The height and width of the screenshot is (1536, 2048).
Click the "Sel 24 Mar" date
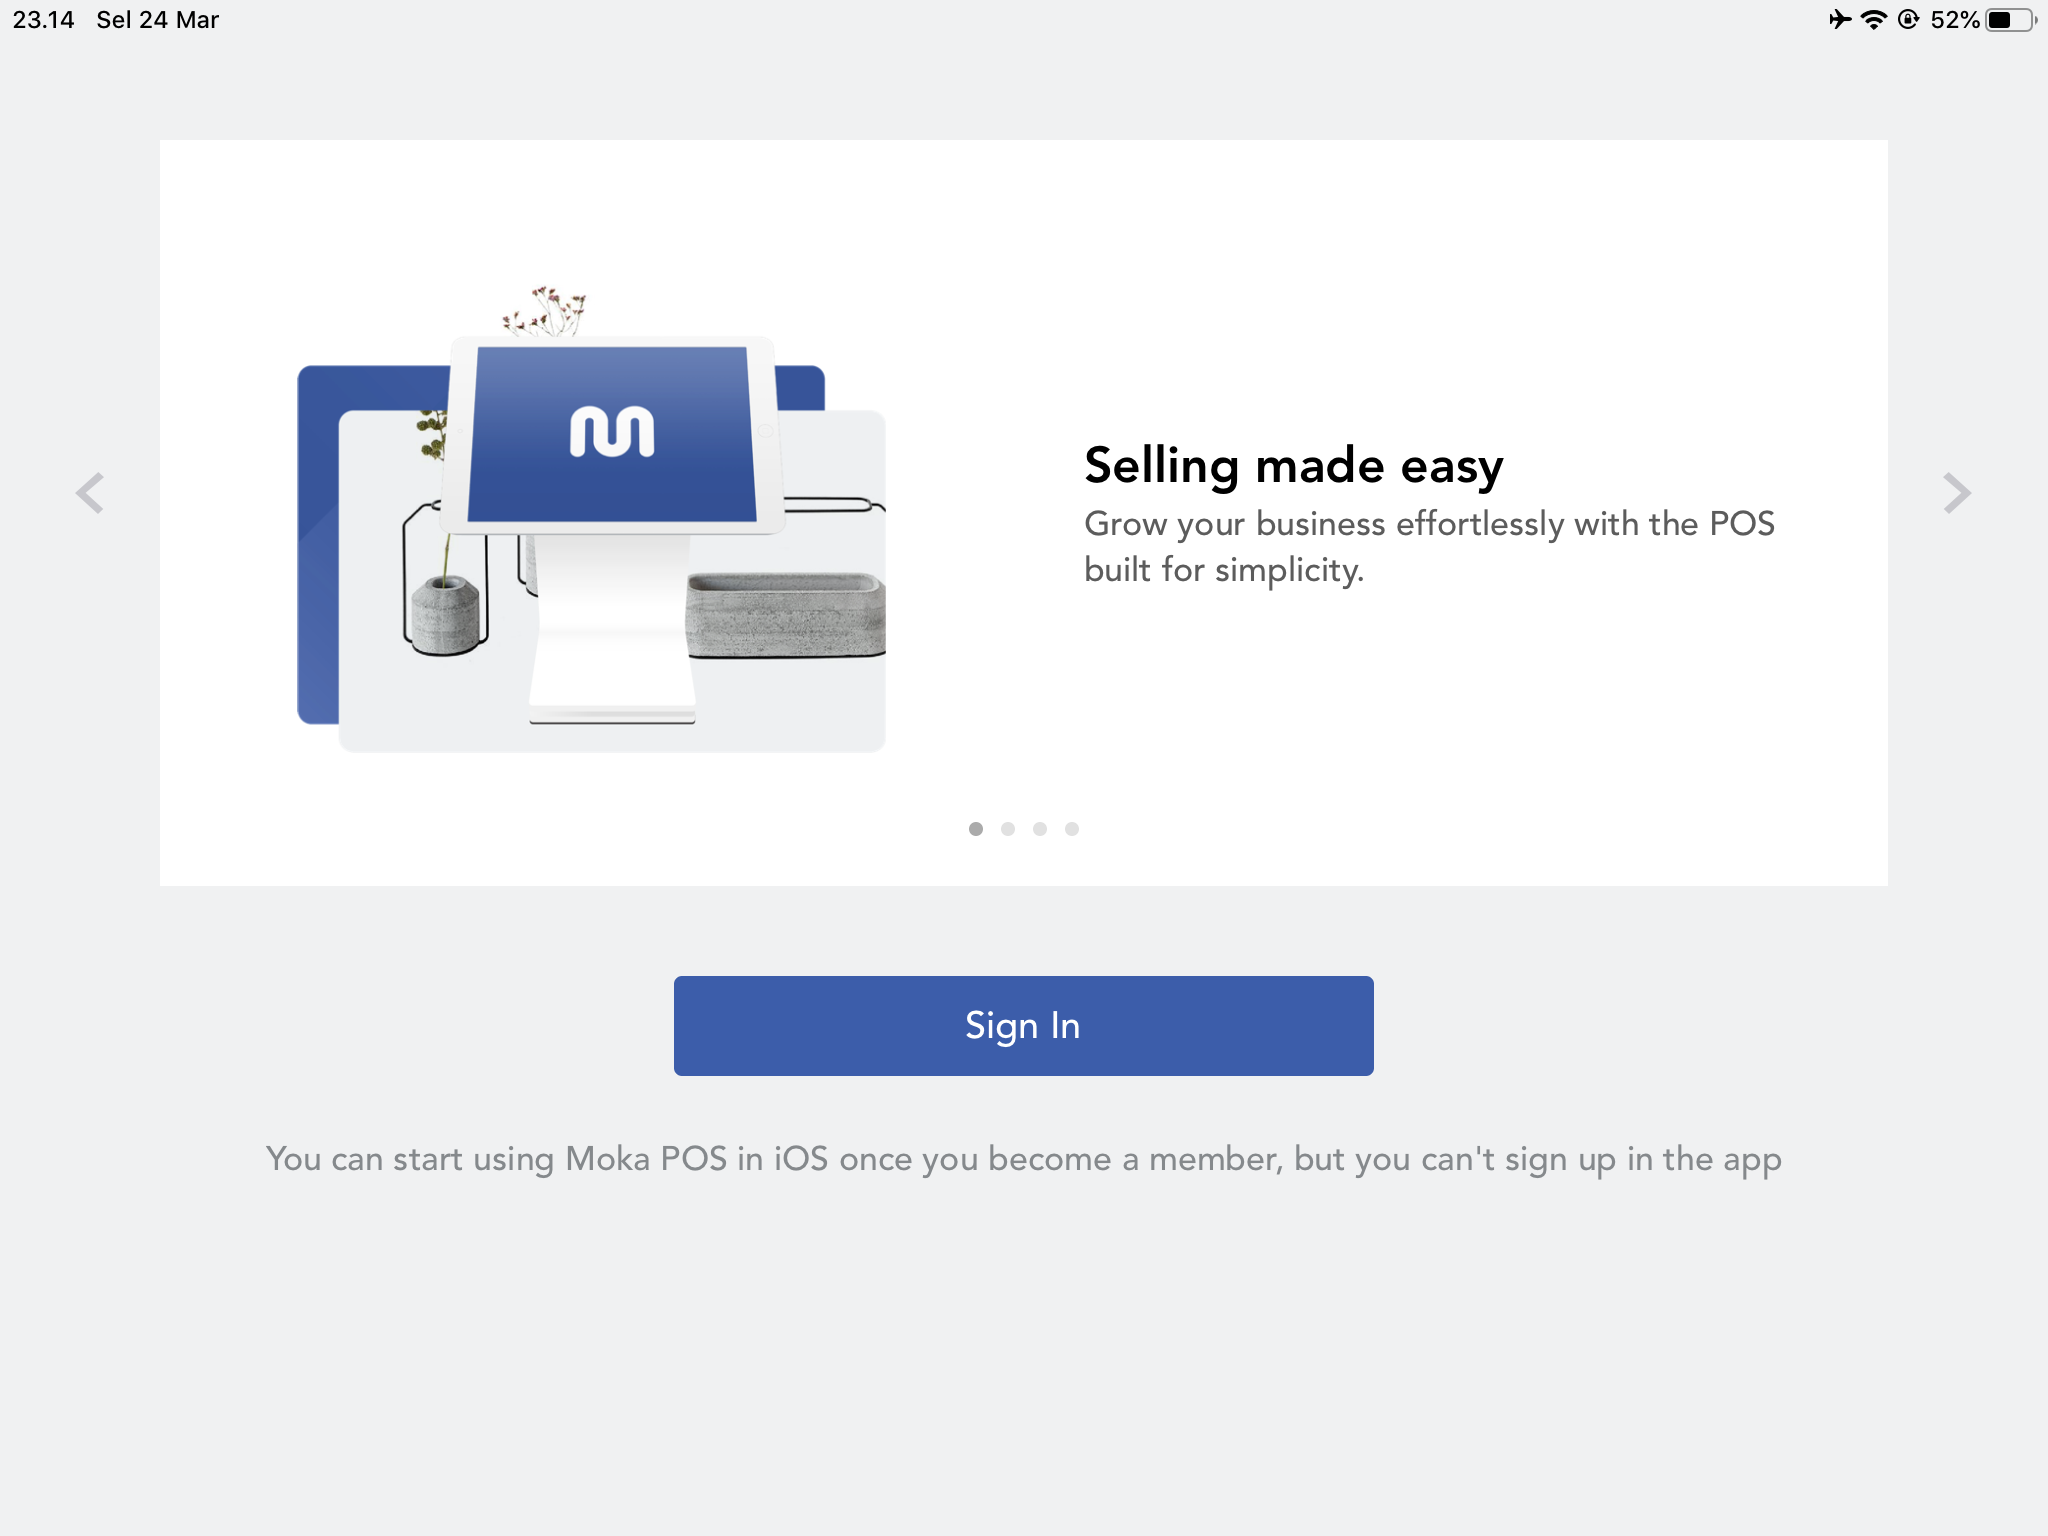[x=157, y=20]
